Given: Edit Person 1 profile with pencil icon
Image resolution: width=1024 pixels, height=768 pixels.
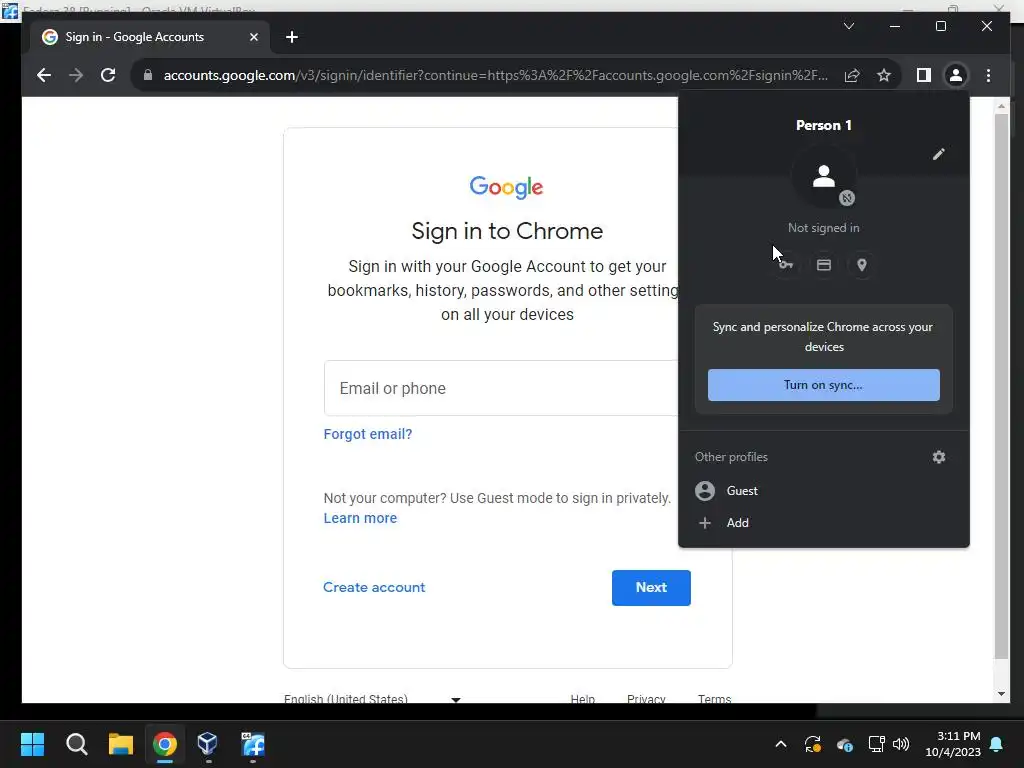Looking at the screenshot, I should [x=938, y=154].
